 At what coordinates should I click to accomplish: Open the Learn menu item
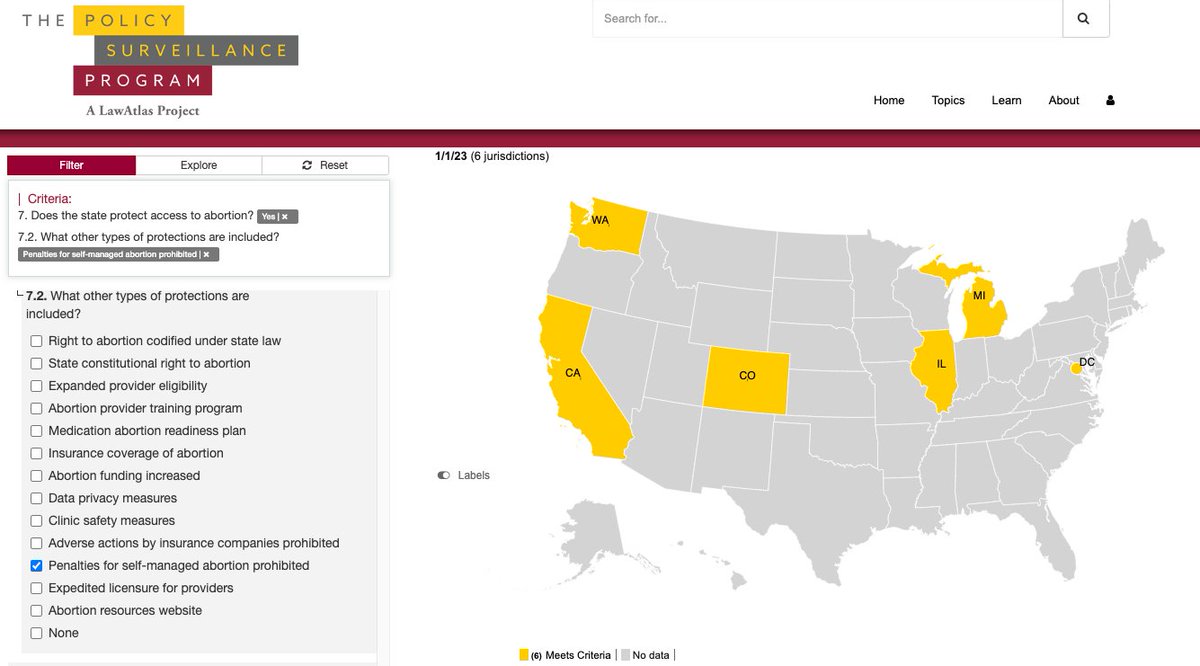coord(1006,100)
